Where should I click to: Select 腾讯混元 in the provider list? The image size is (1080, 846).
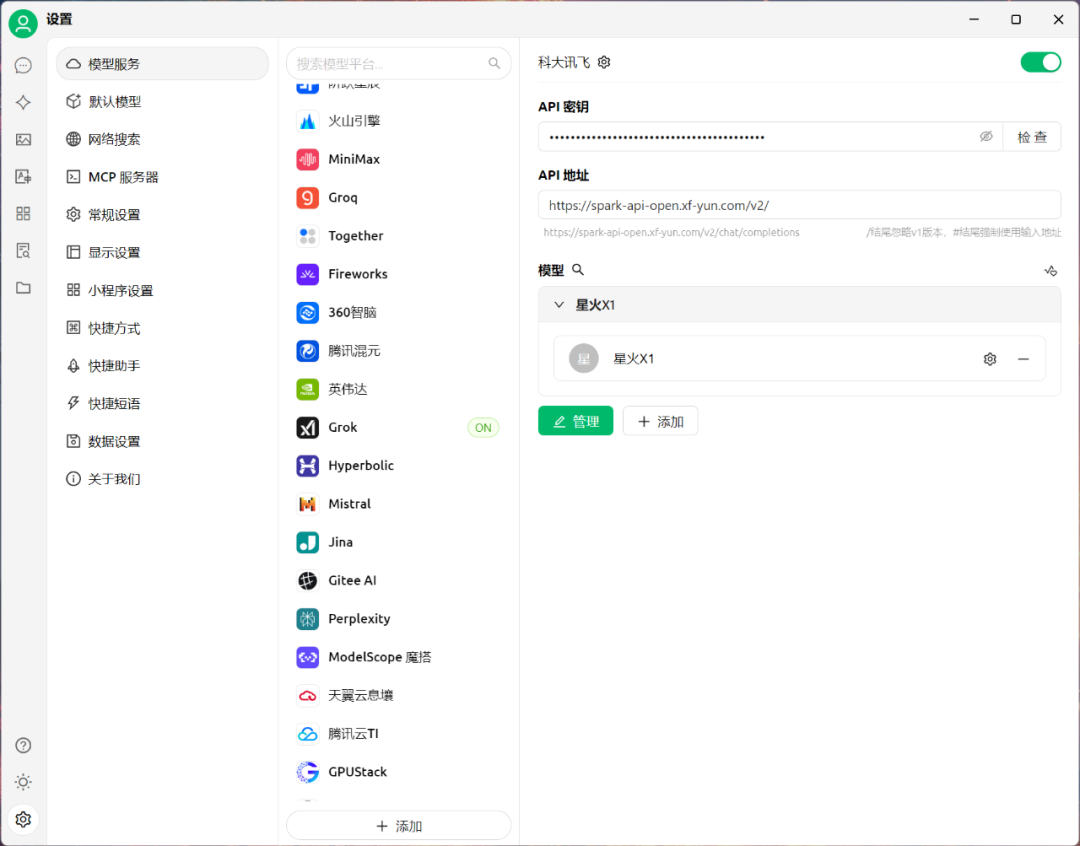397,351
